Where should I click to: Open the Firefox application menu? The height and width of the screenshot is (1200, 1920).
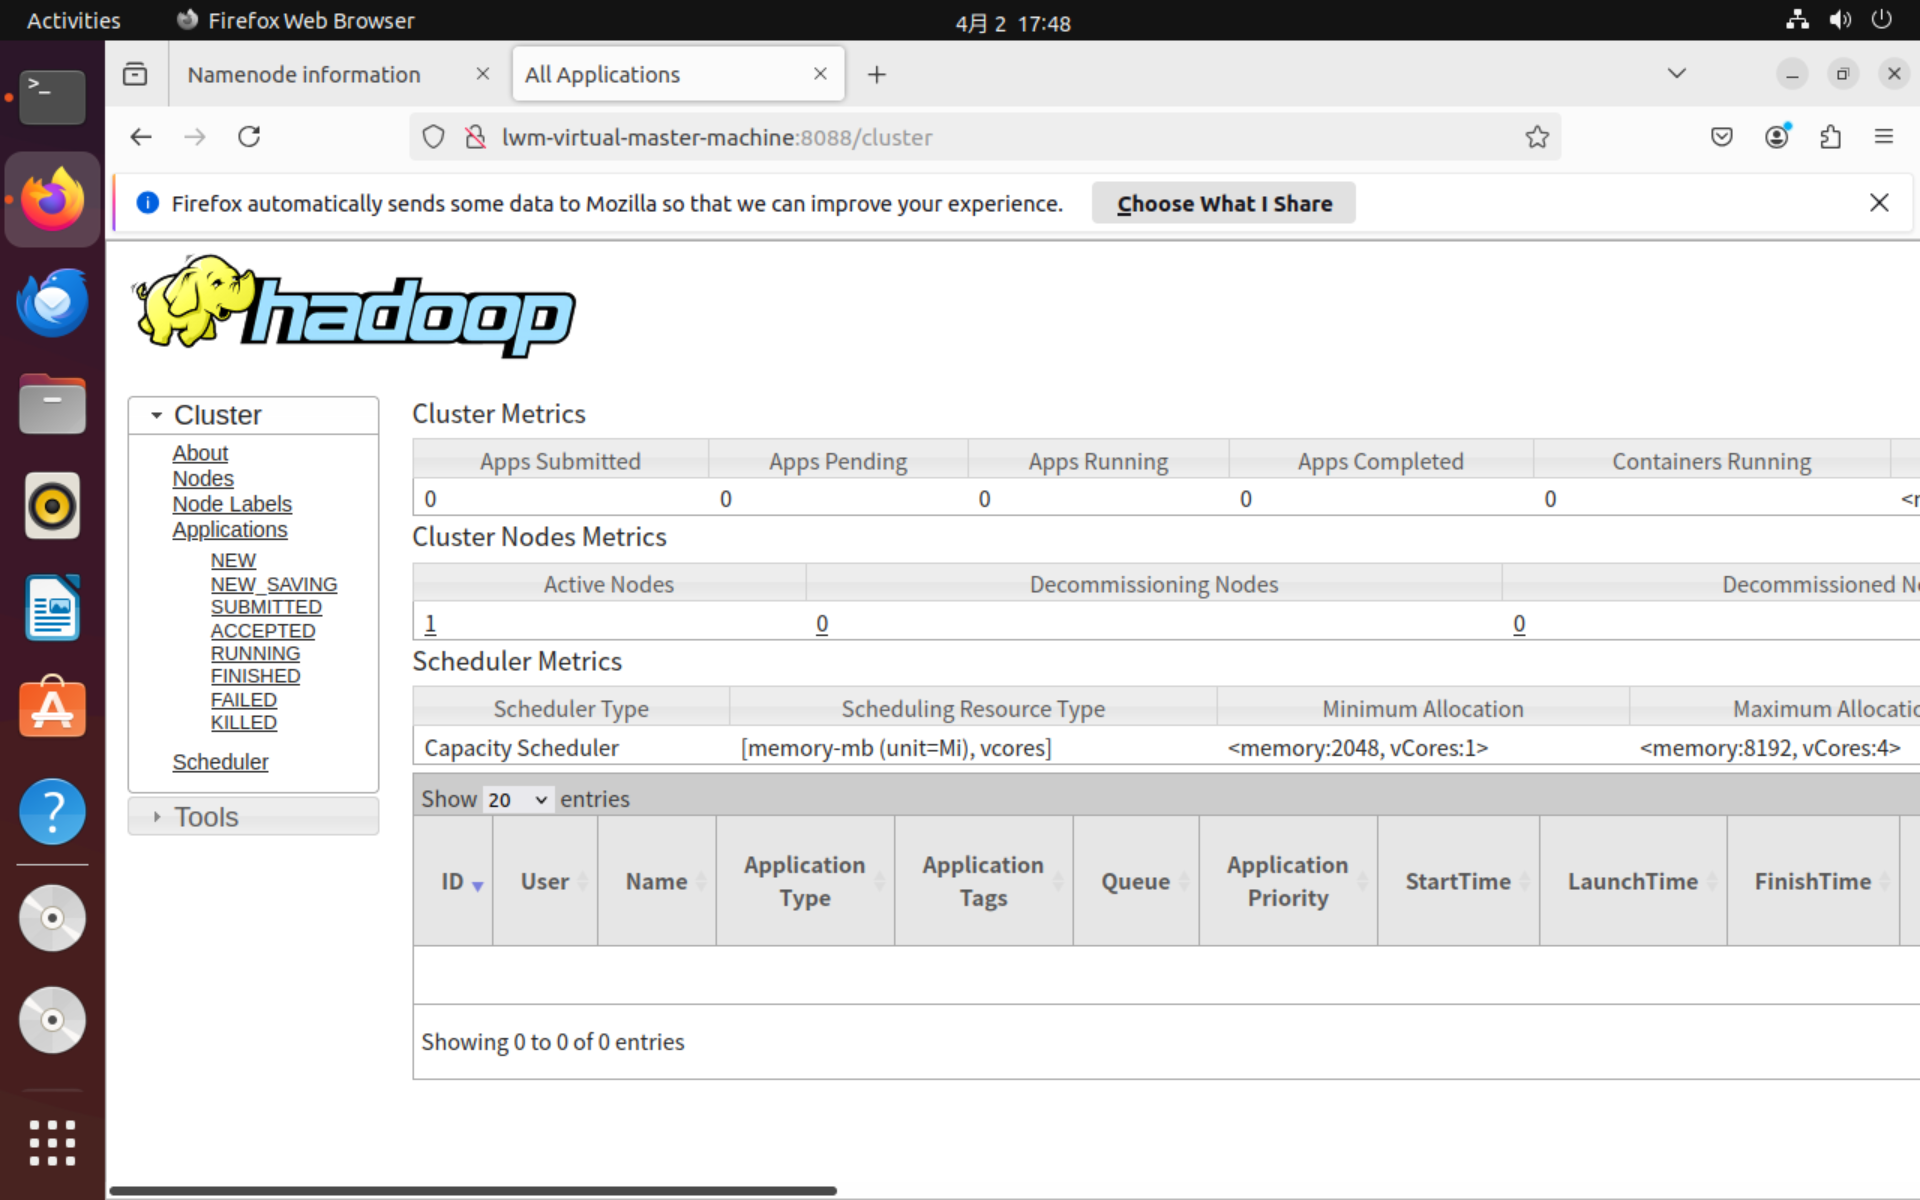(1885, 137)
